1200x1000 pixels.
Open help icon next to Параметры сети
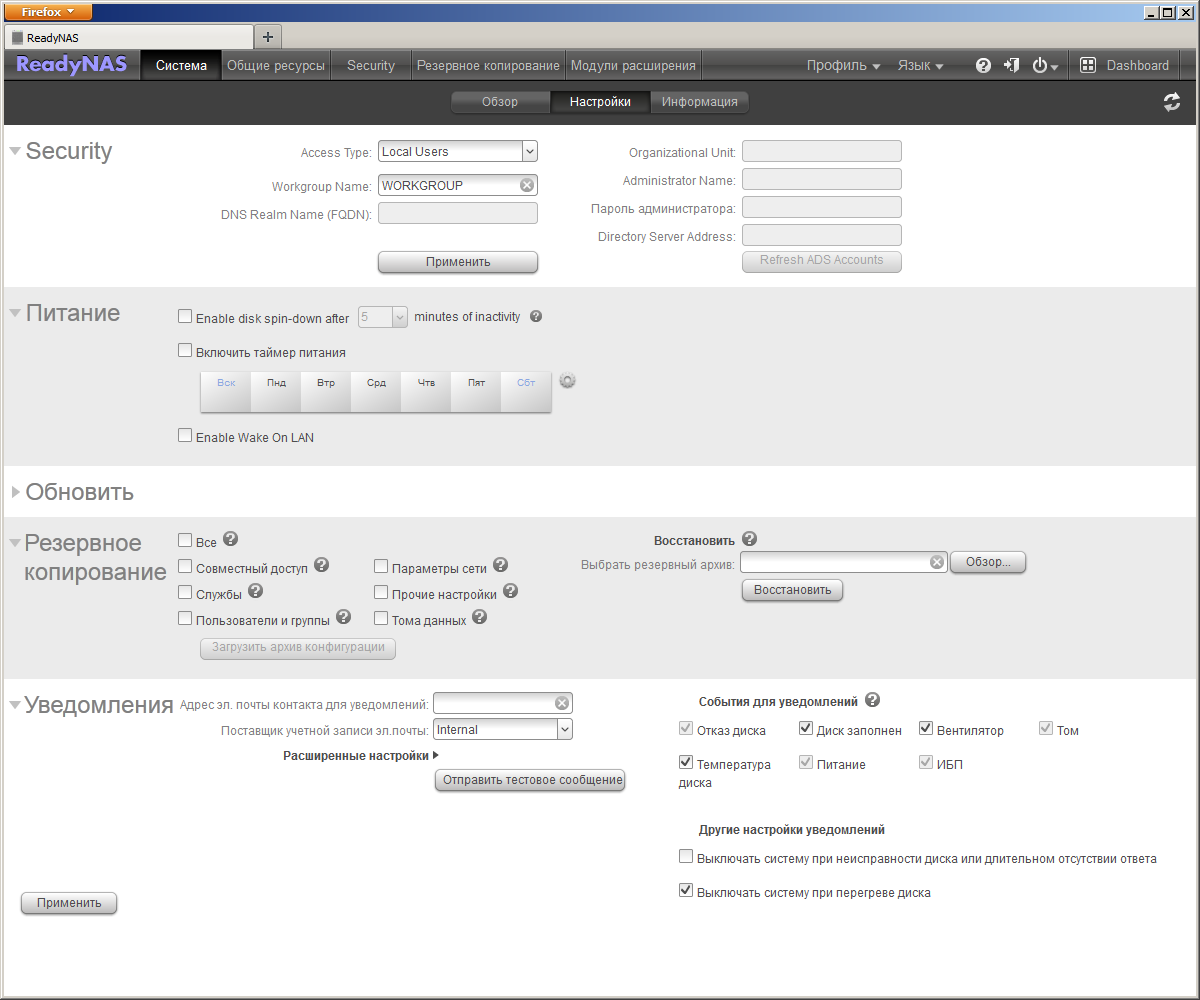point(501,564)
